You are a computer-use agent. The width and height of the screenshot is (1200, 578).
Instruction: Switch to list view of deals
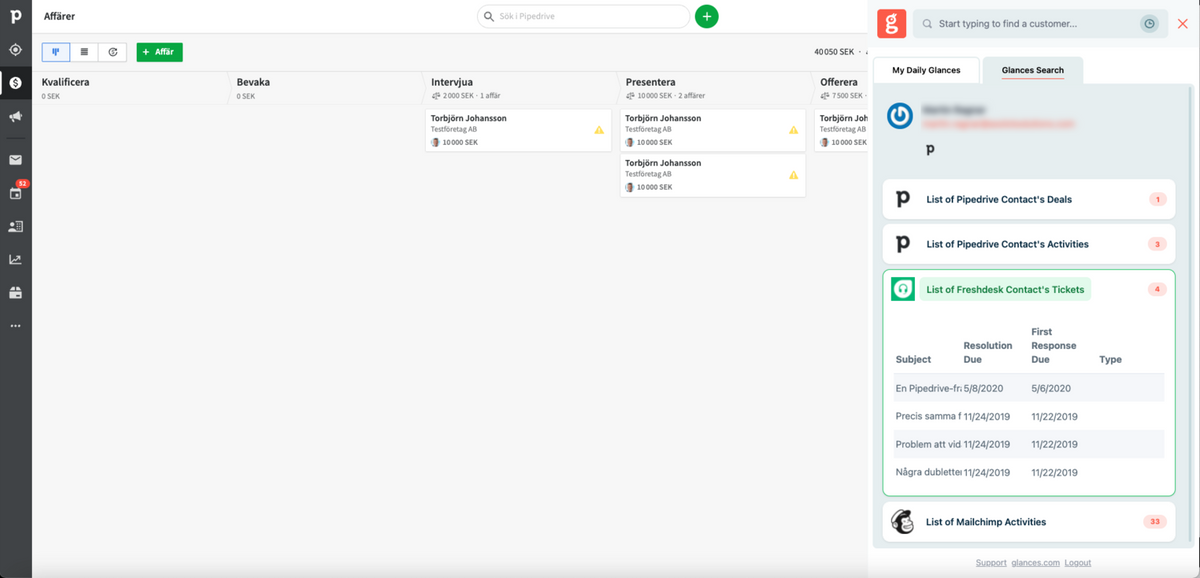(x=84, y=52)
